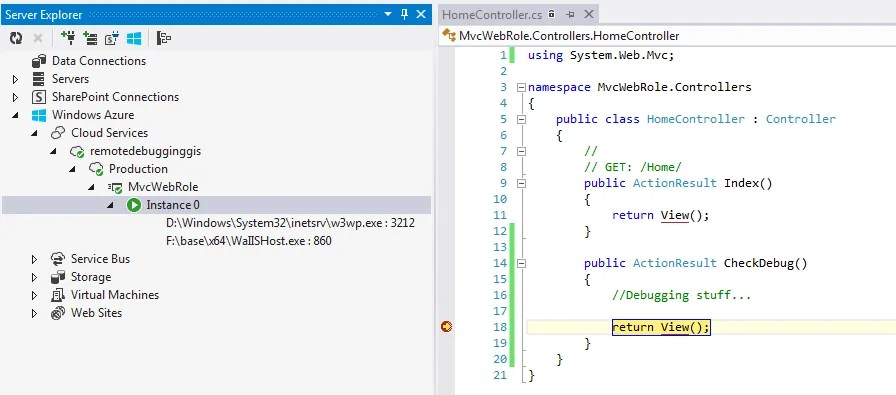Click the '// GET: /Home/' comment
Image resolution: width=896 pixels, height=395 pixels.
click(x=633, y=167)
